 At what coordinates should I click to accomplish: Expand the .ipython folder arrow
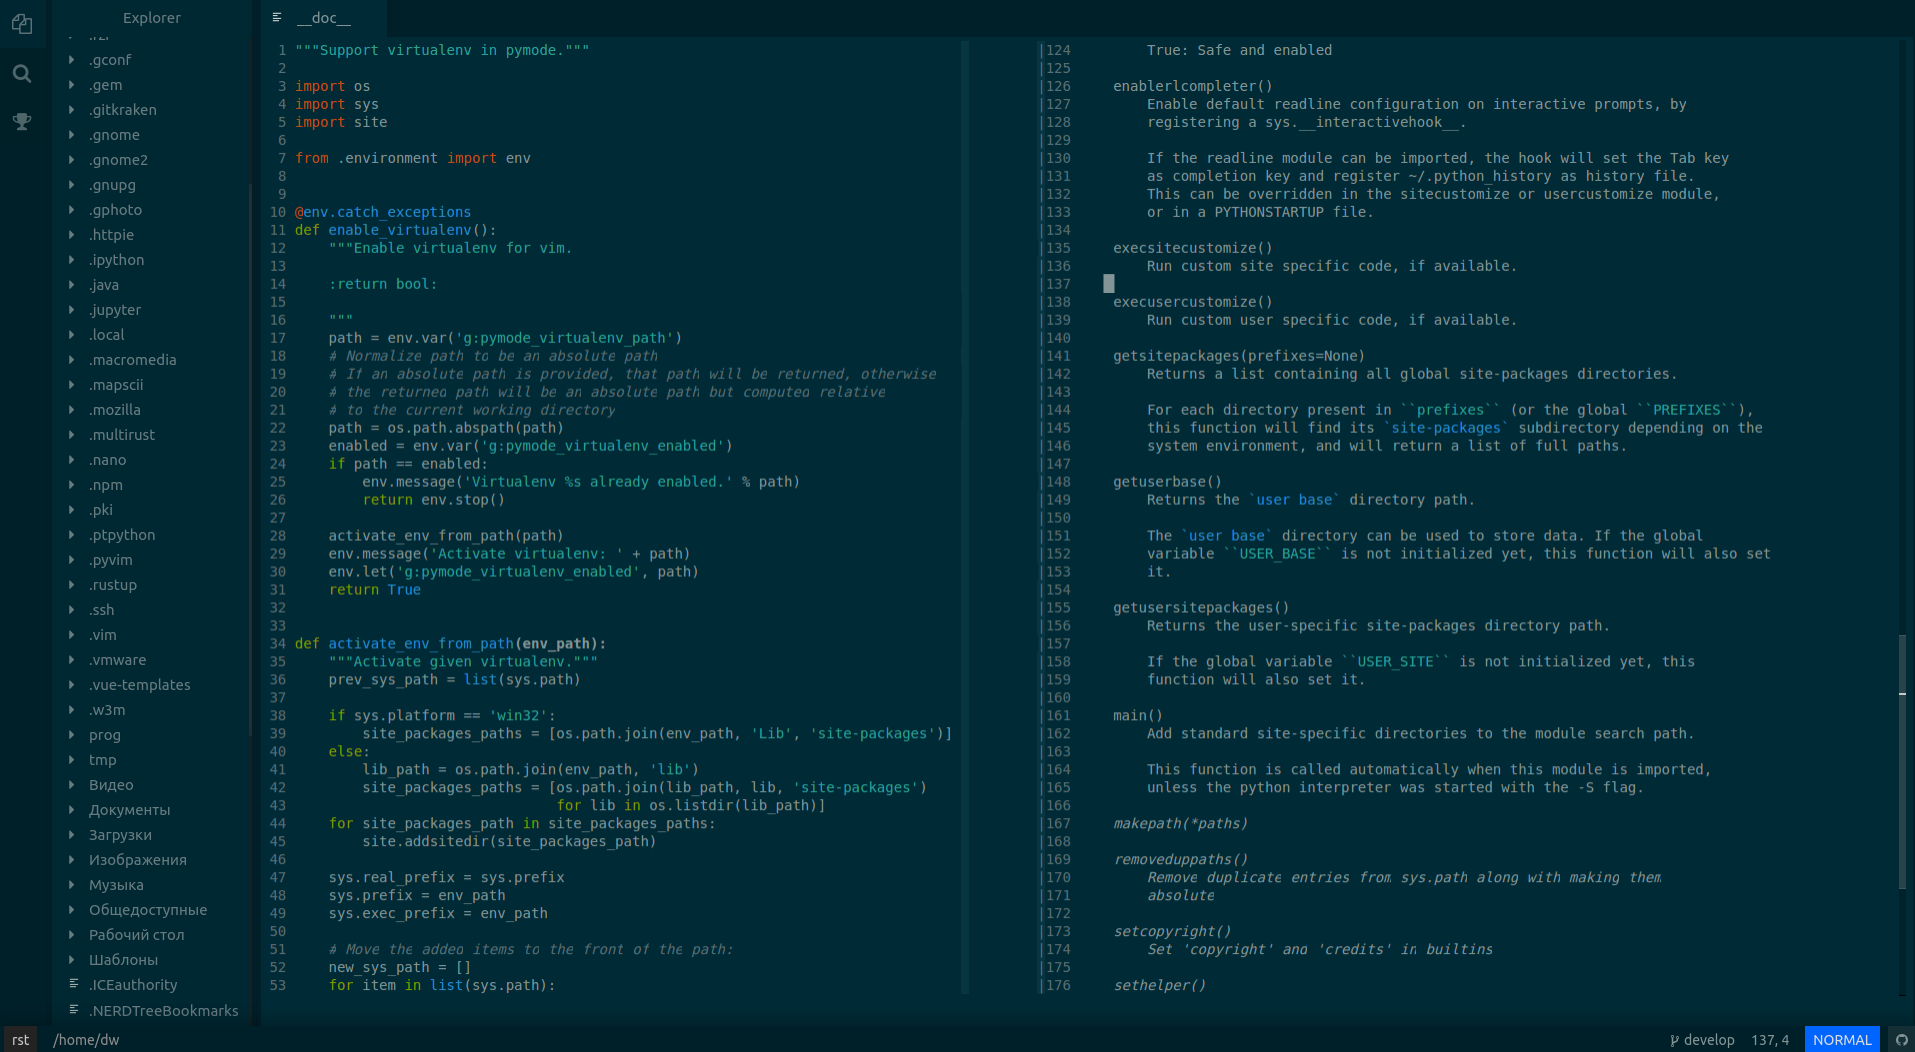click(x=71, y=259)
